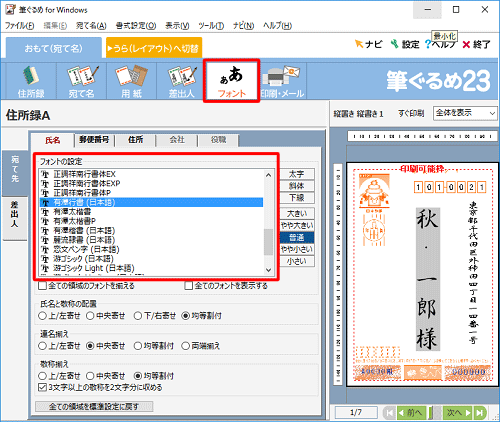Click the 1/7 record number field
This screenshot has width=500, height=422.
pos(356,413)
